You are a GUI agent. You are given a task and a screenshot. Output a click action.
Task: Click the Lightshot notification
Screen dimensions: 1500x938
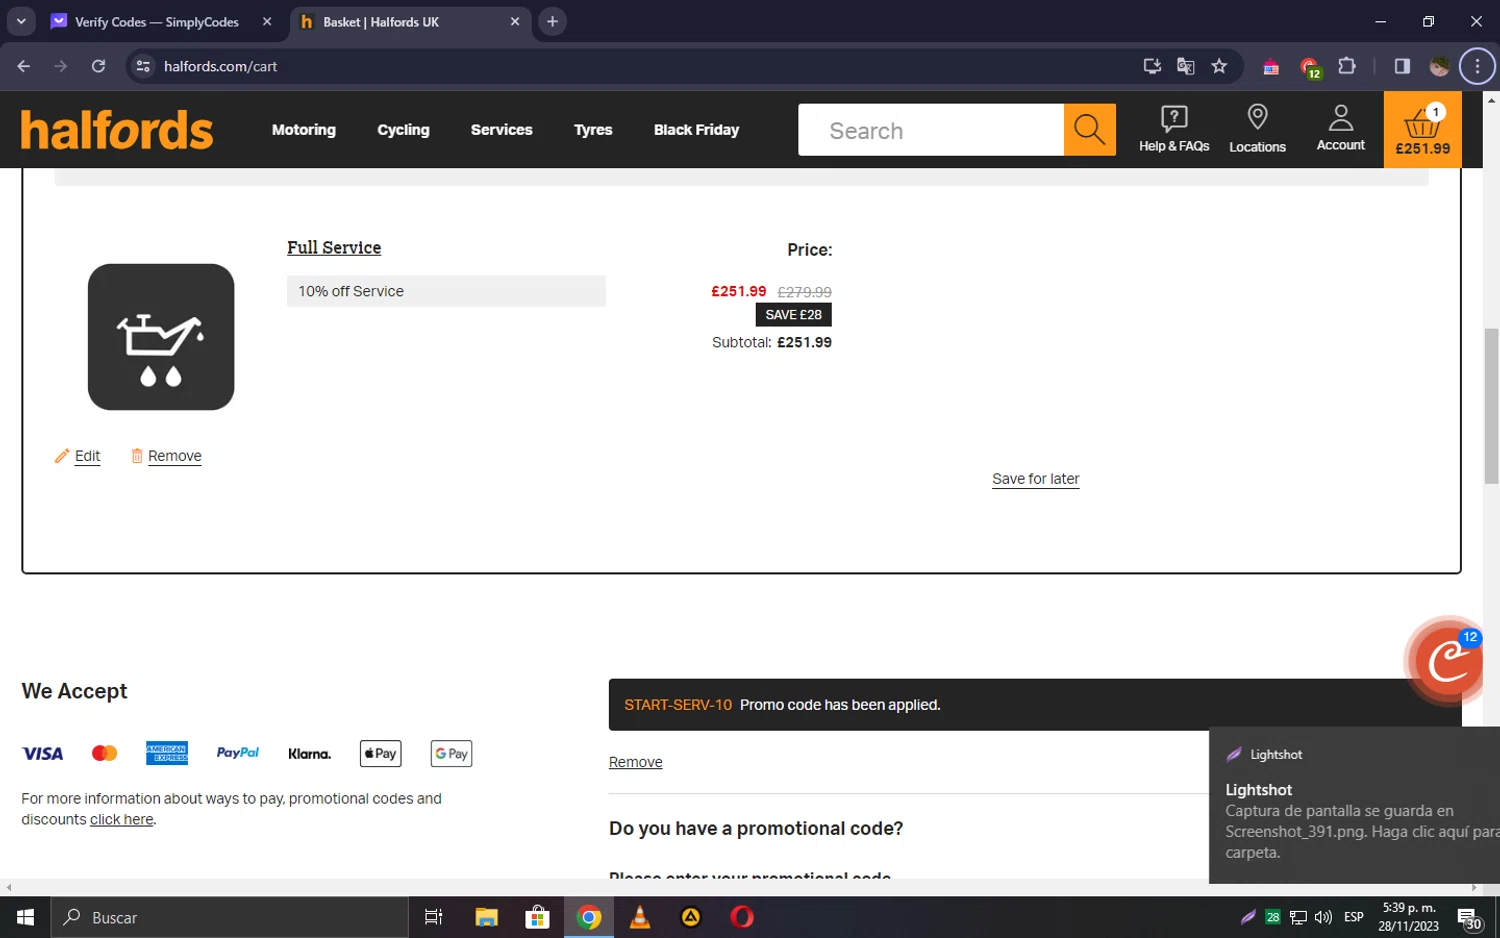[1354, 805]
